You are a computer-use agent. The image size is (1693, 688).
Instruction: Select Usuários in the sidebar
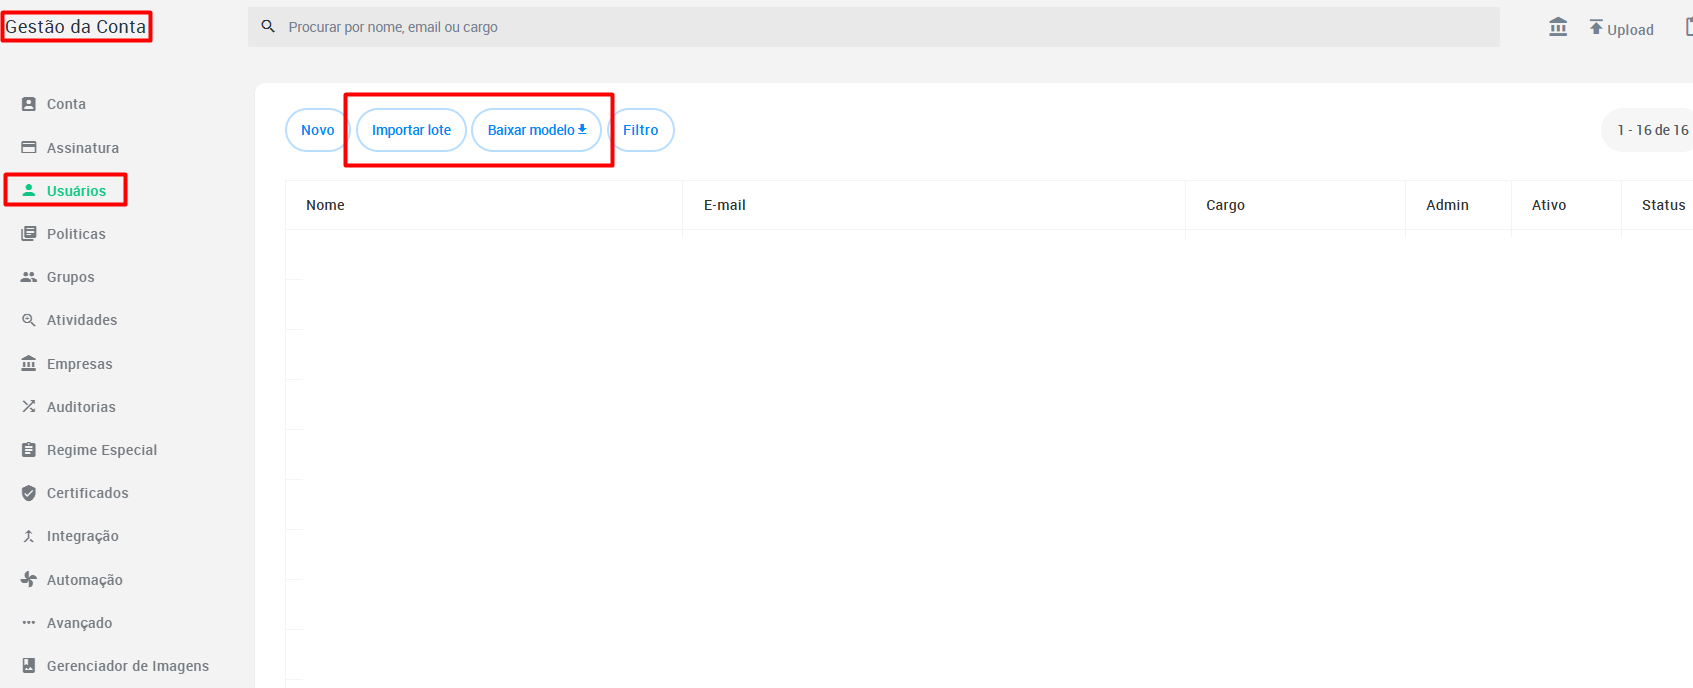tap(76, 191)
